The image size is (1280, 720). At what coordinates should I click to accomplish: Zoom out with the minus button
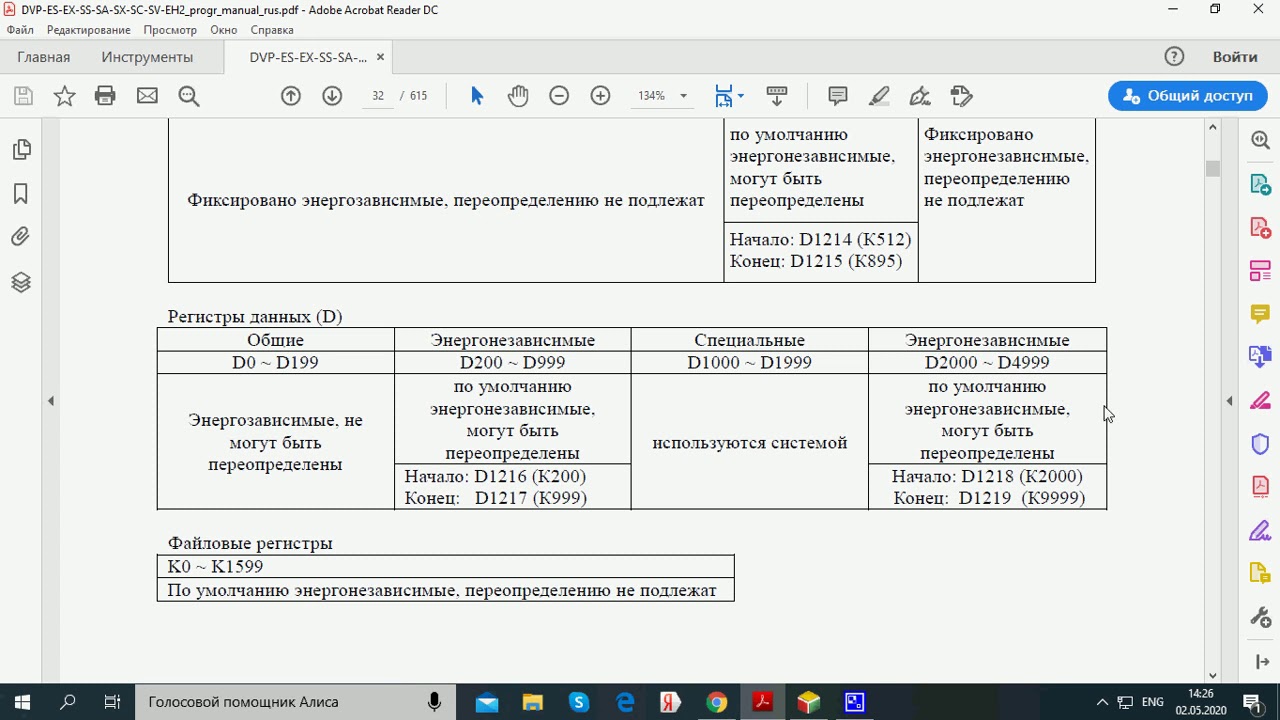(x=559, y=96)
